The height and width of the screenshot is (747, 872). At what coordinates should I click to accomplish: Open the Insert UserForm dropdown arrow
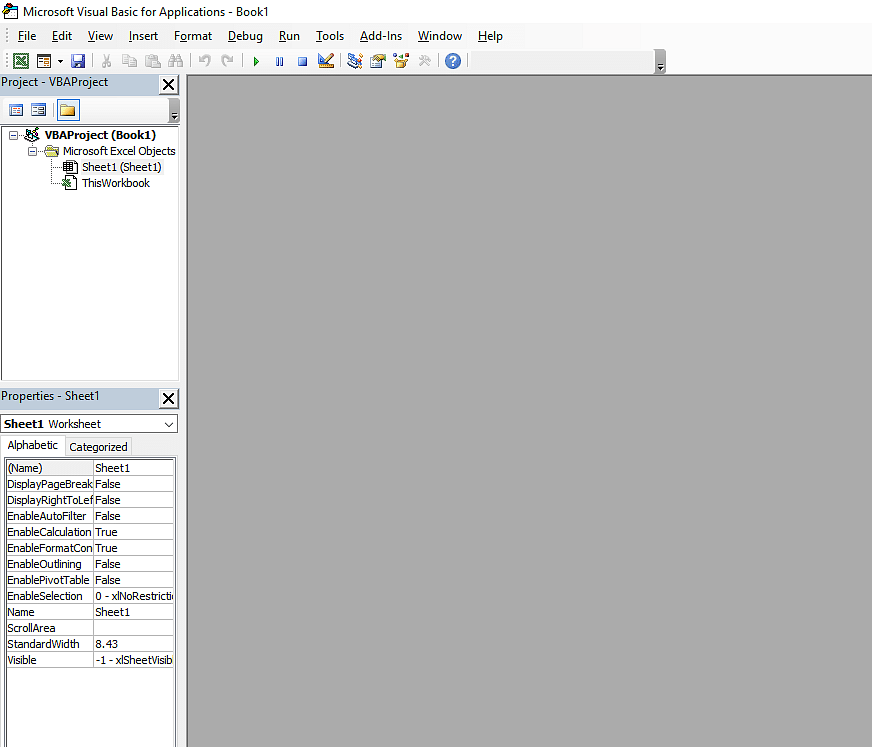(60, 61)
